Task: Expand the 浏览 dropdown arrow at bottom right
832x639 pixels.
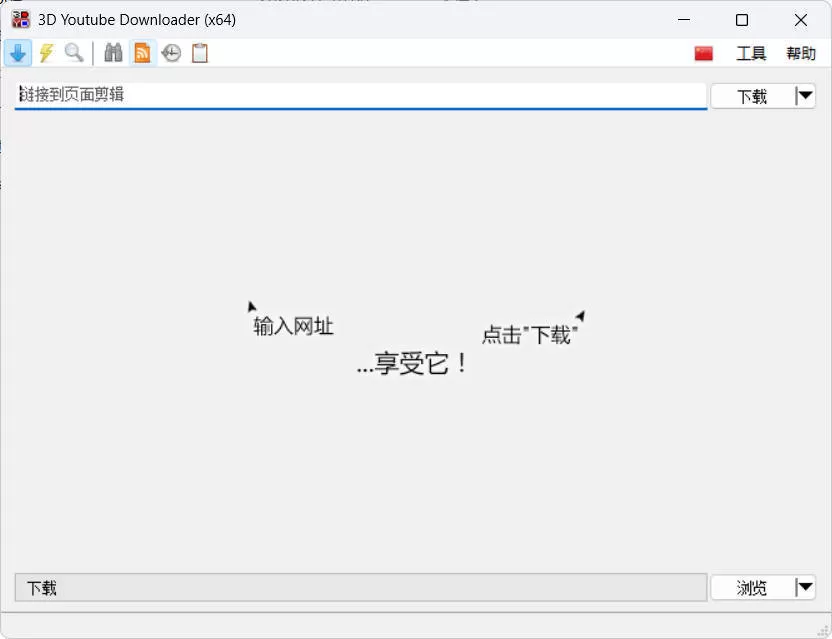Action: (806, 587)
